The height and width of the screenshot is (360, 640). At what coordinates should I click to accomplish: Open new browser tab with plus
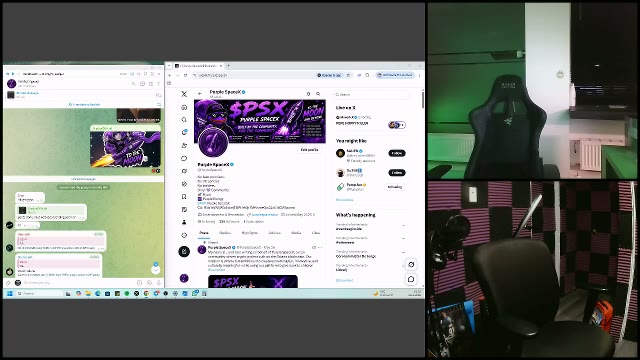pos(229,66)
